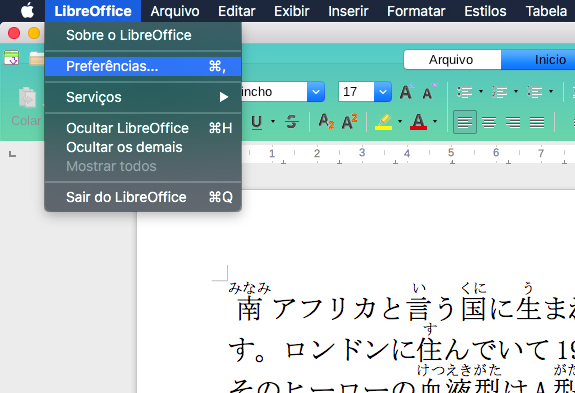Align text left
Screen dimensions: 575x393
pos(465,122)
